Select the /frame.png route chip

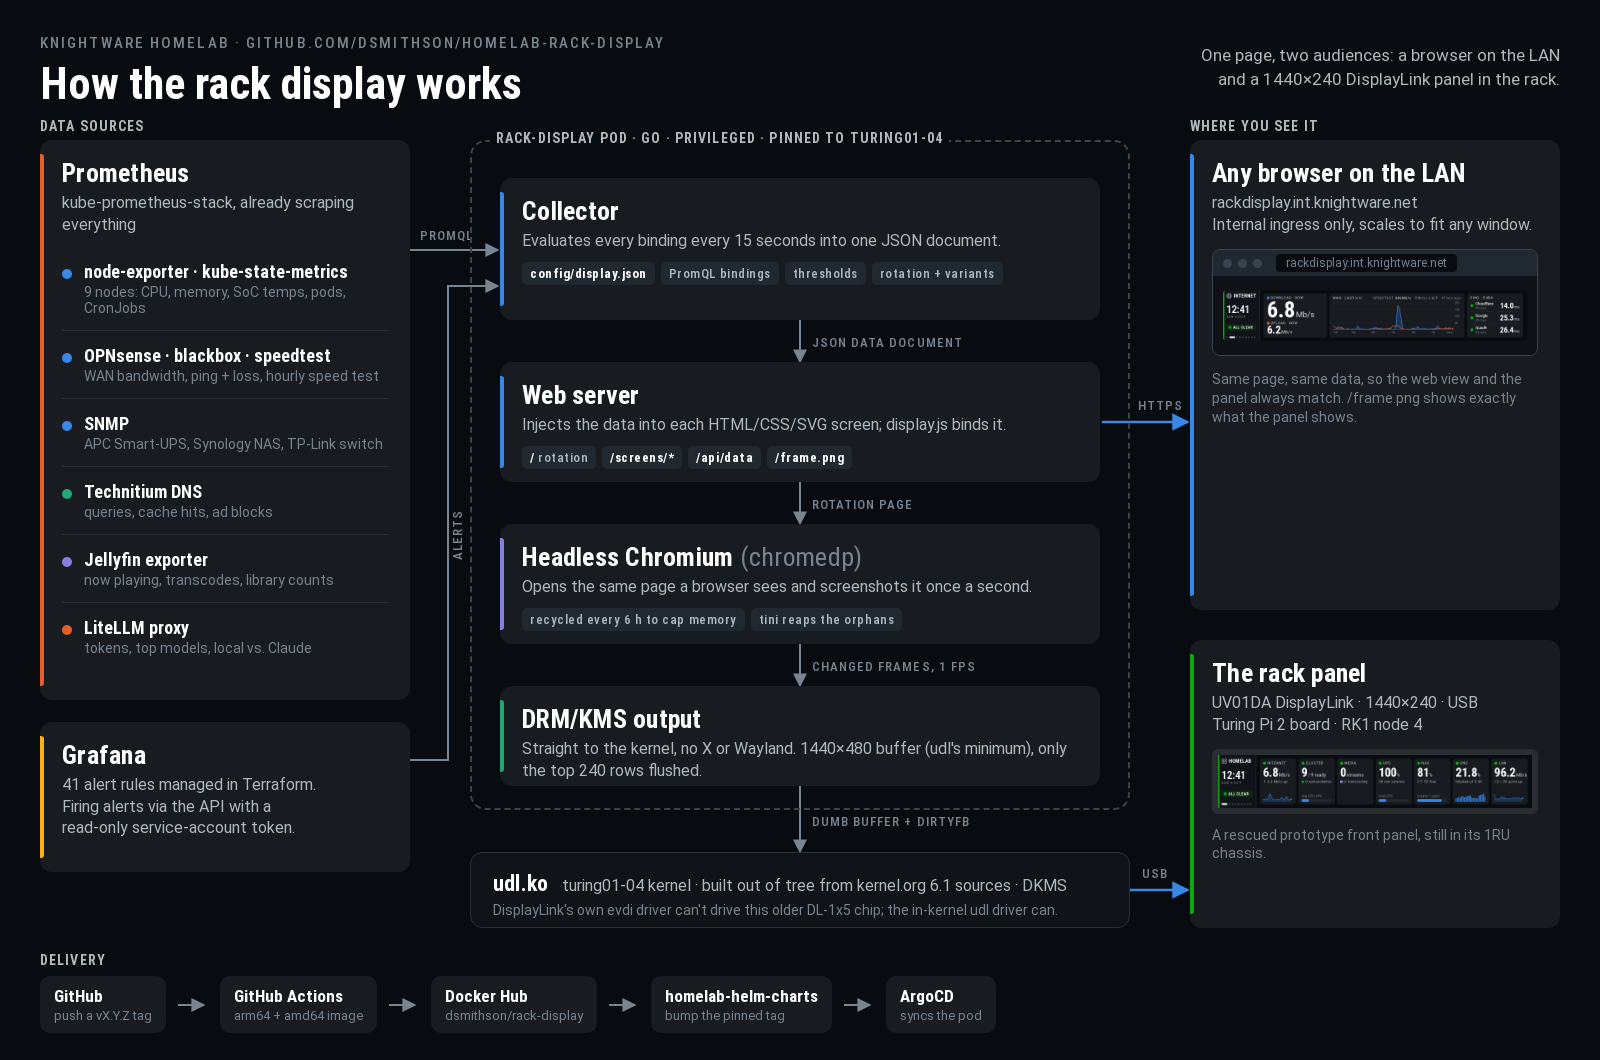(x=810, y=458)
